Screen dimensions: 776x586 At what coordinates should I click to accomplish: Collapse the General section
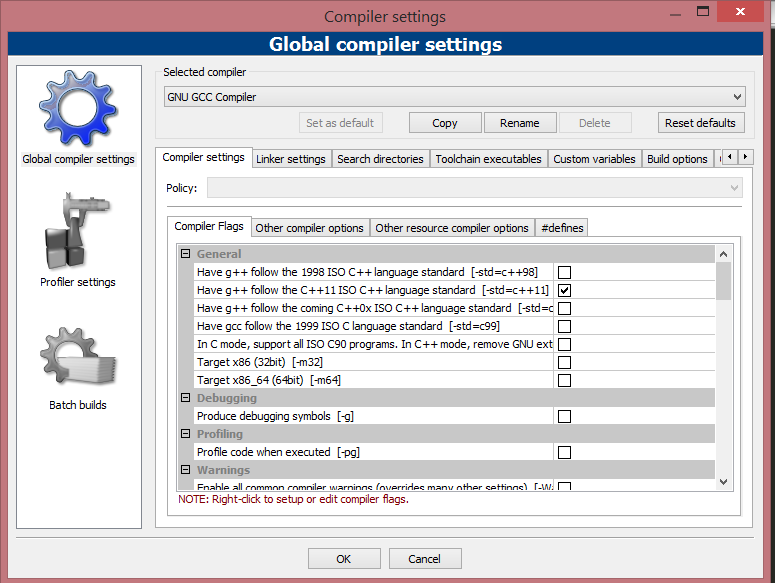186,254
